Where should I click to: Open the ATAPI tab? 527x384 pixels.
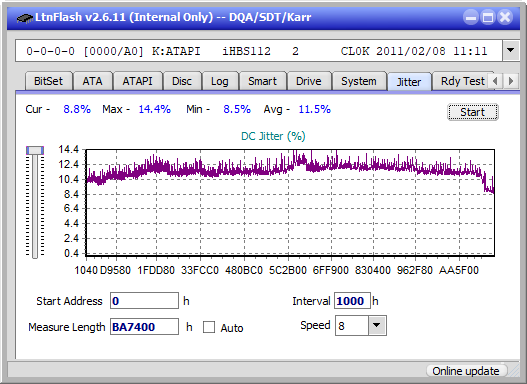click(137, 81)
